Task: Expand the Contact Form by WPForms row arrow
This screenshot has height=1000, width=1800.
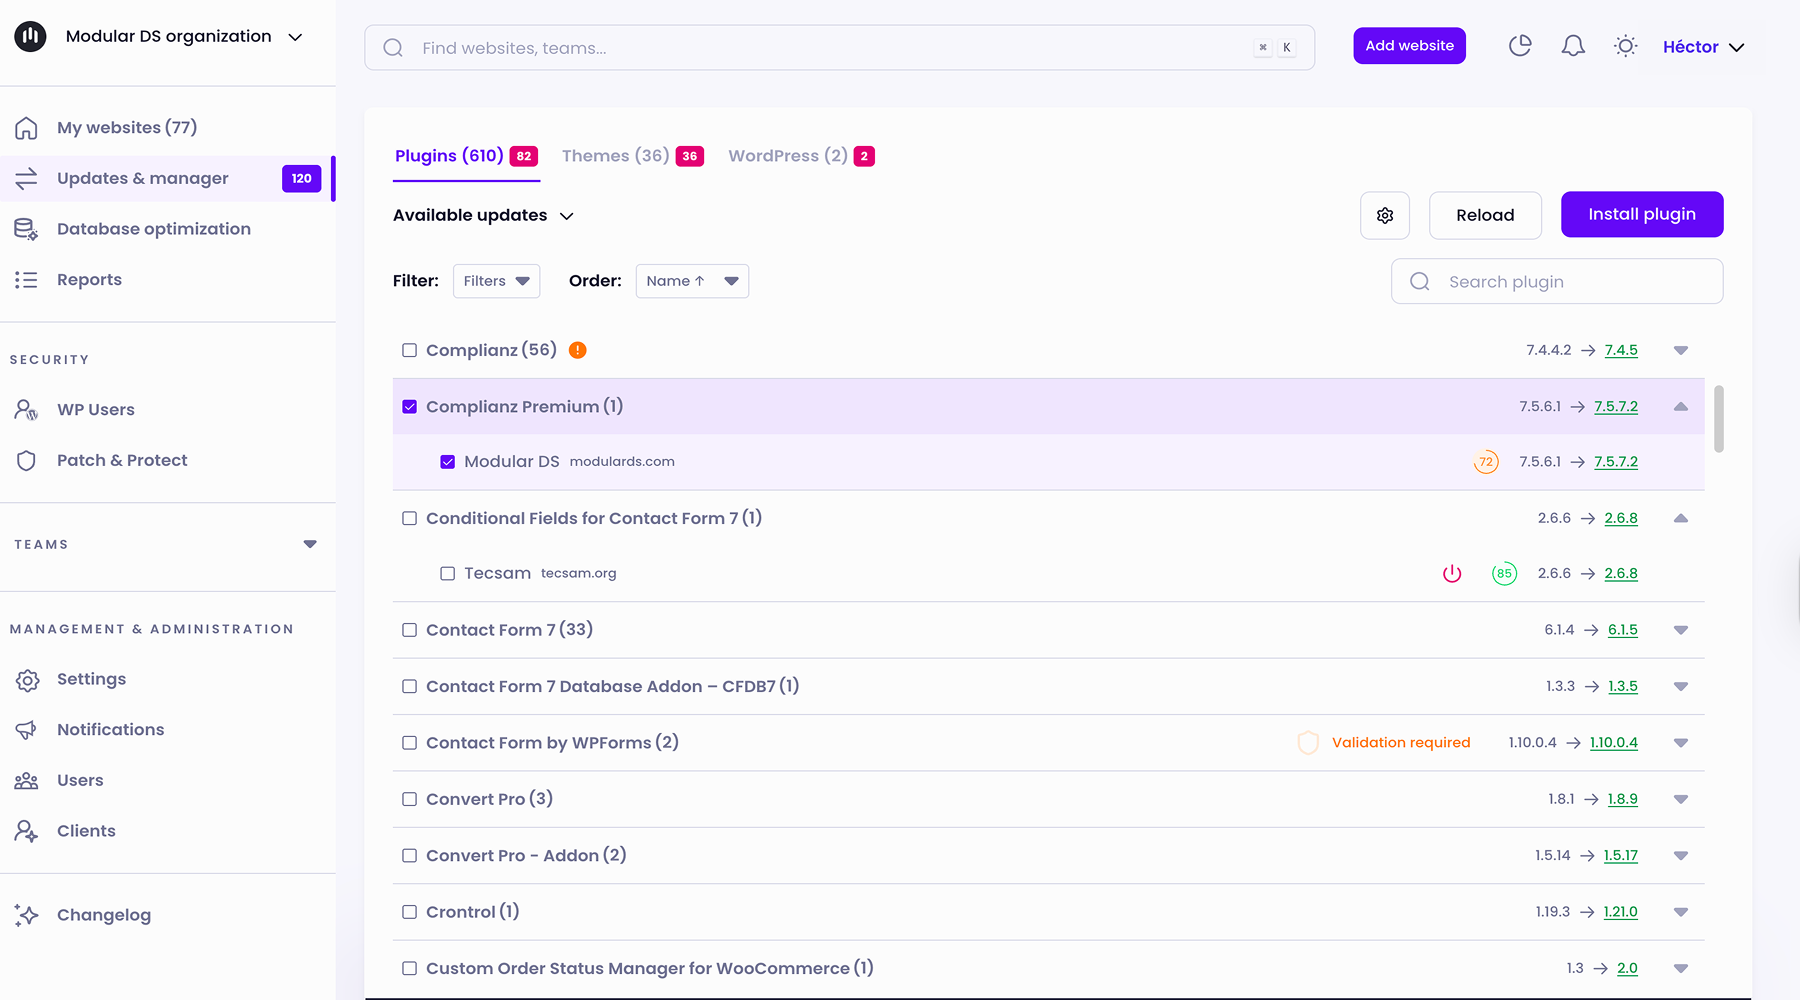Action: coord(1681,743)
